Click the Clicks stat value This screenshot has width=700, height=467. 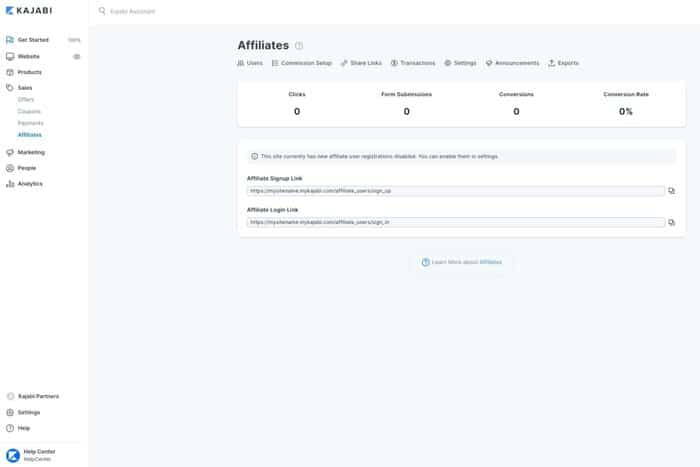(297, 111)
